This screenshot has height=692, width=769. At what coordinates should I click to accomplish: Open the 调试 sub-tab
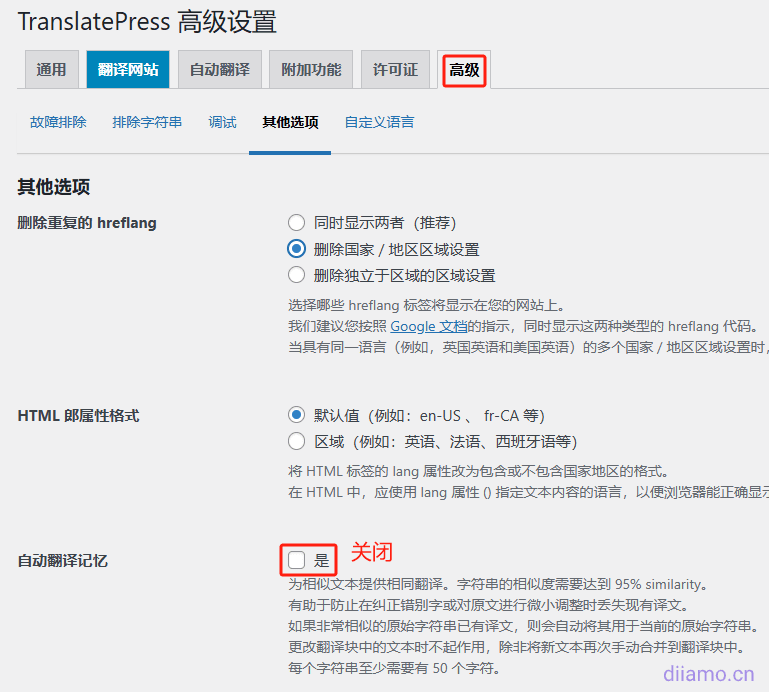(x=222, y=122)
